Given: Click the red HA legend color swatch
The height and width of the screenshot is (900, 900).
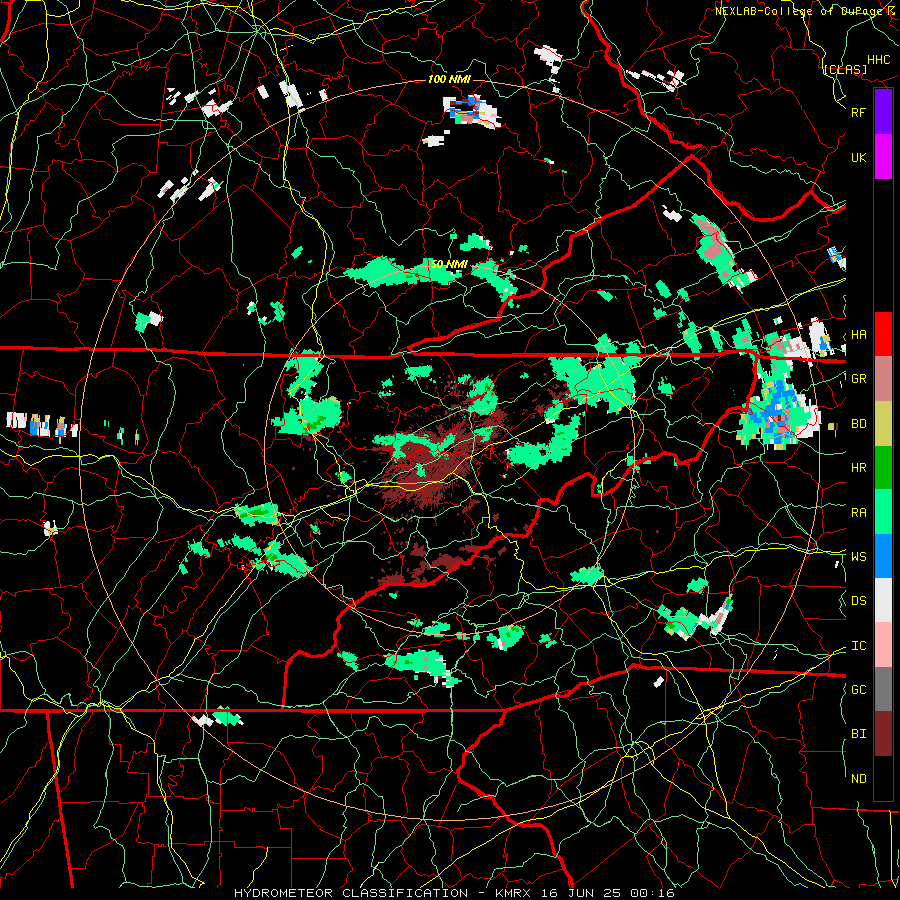Looking at the screenshot, I should 883,334.
